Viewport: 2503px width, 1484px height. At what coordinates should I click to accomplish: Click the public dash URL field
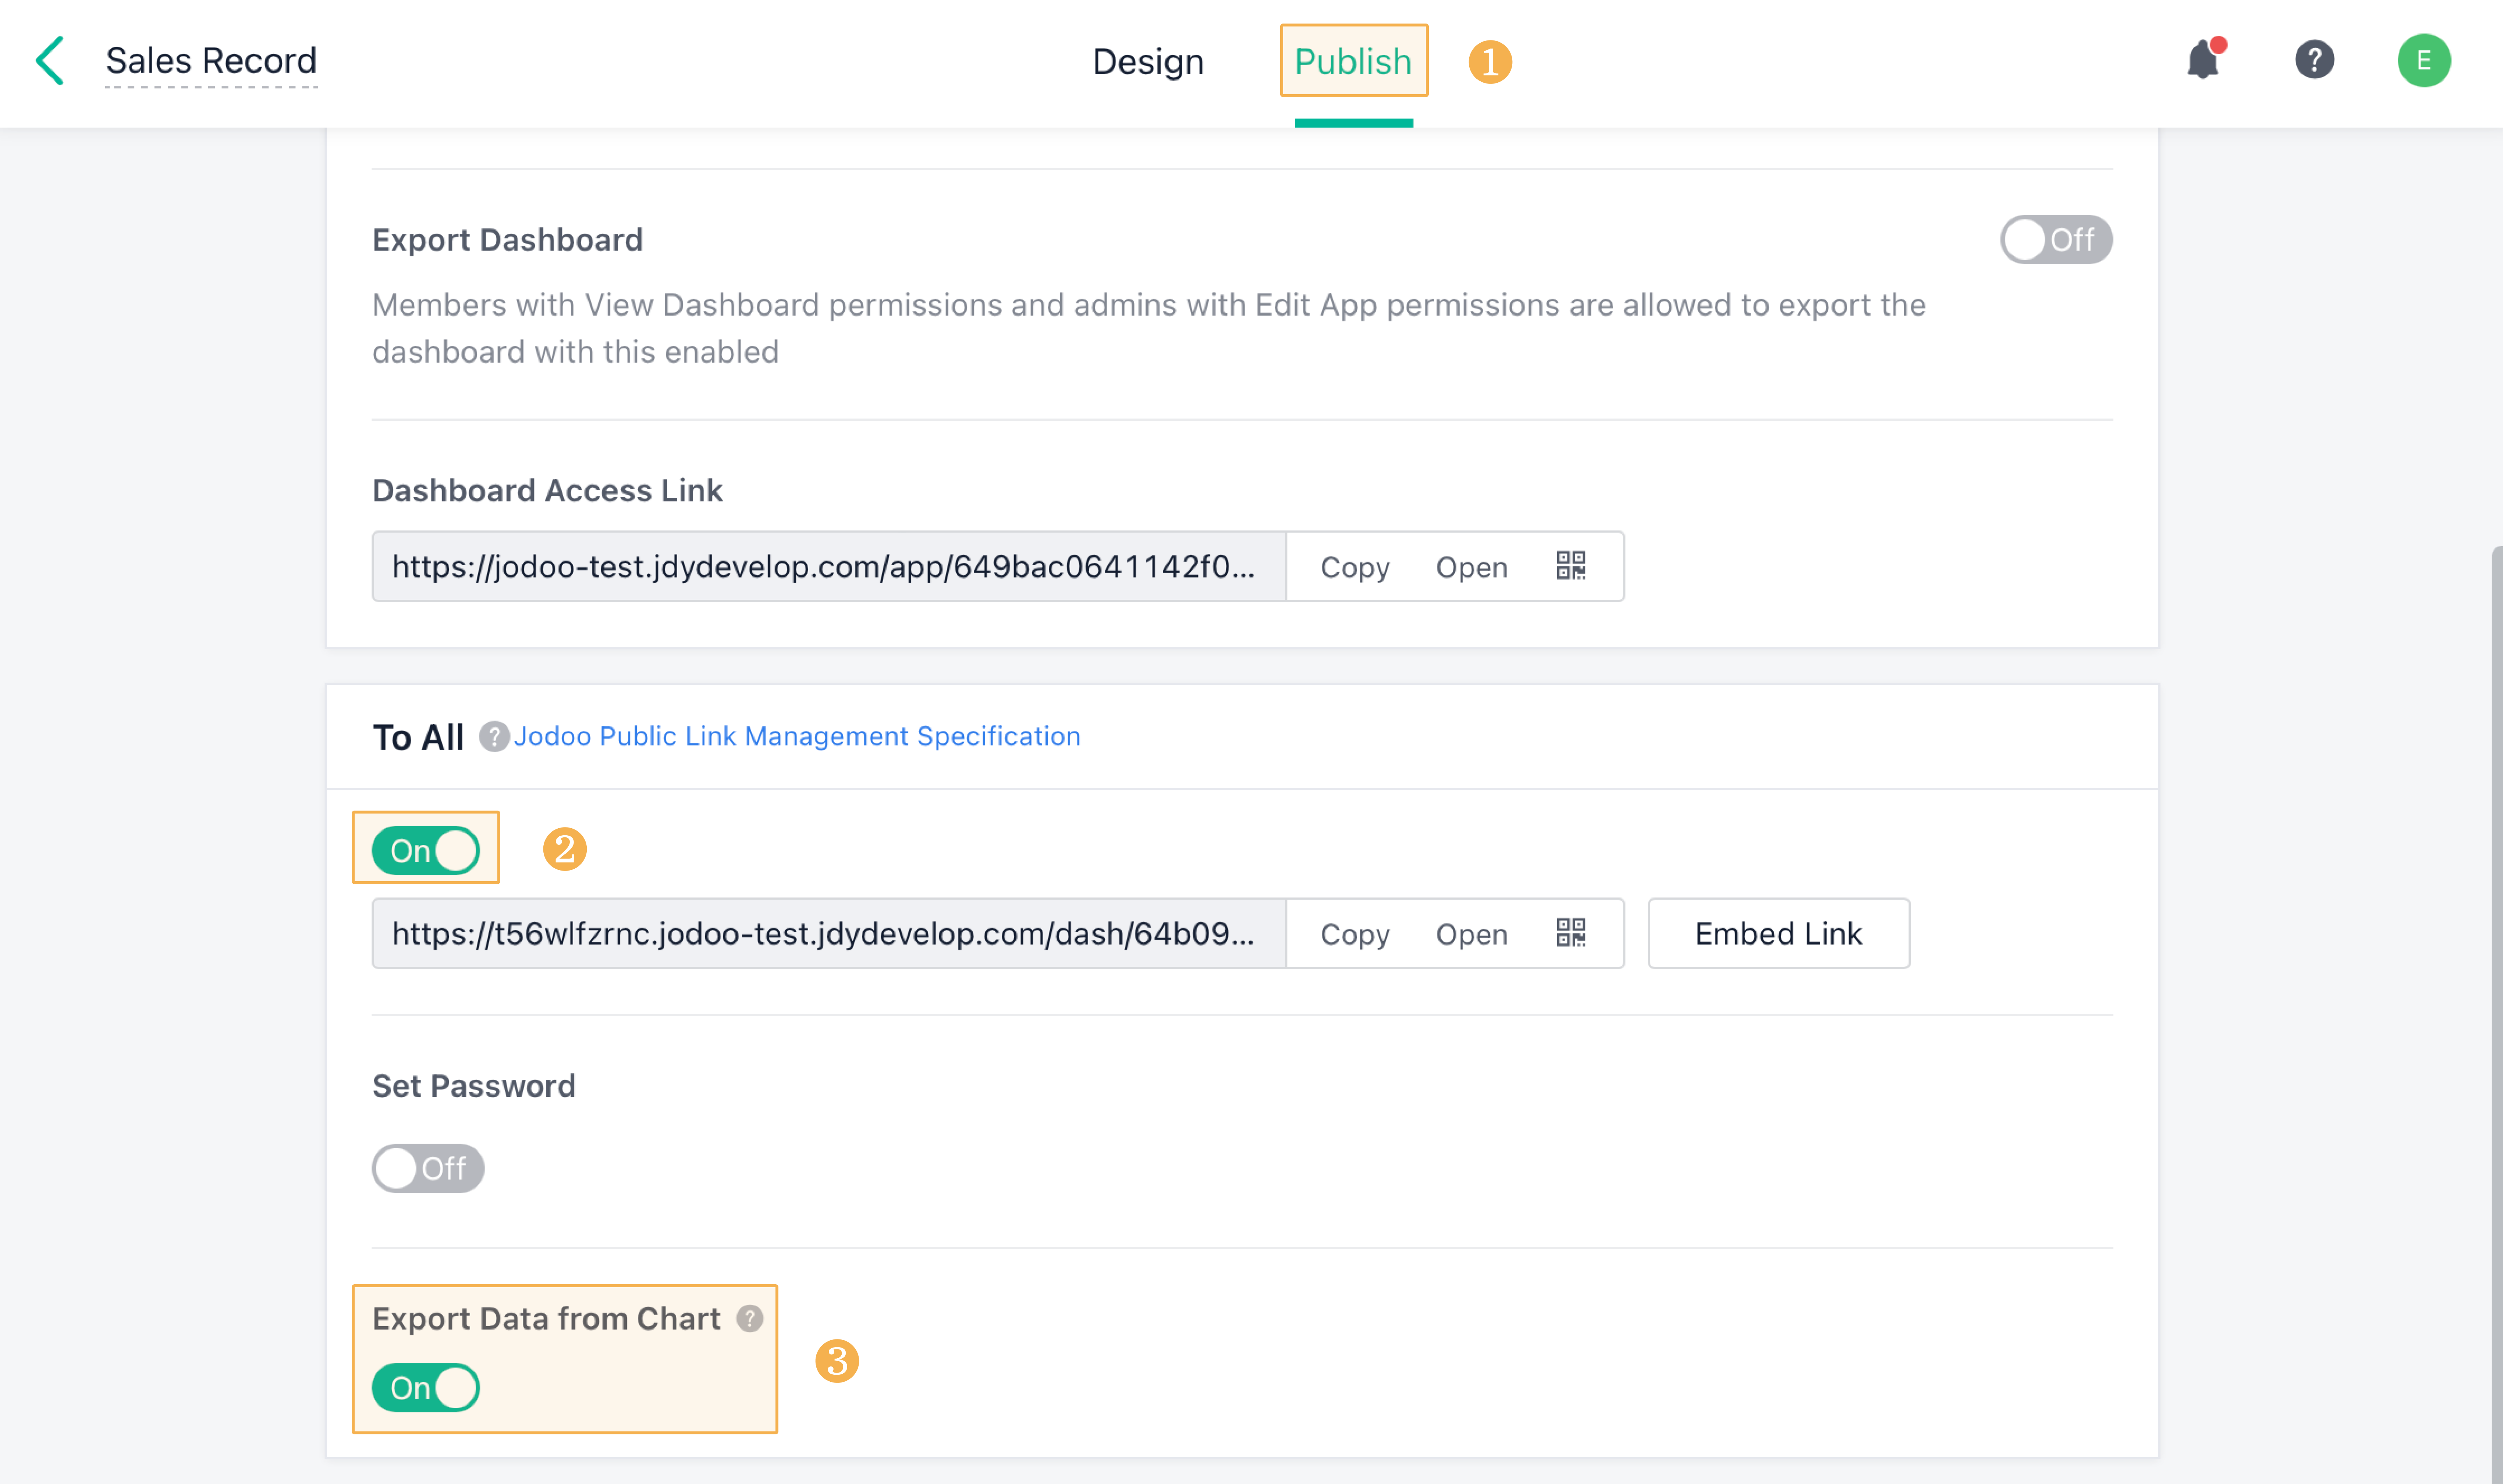click(x=829, y=934)
